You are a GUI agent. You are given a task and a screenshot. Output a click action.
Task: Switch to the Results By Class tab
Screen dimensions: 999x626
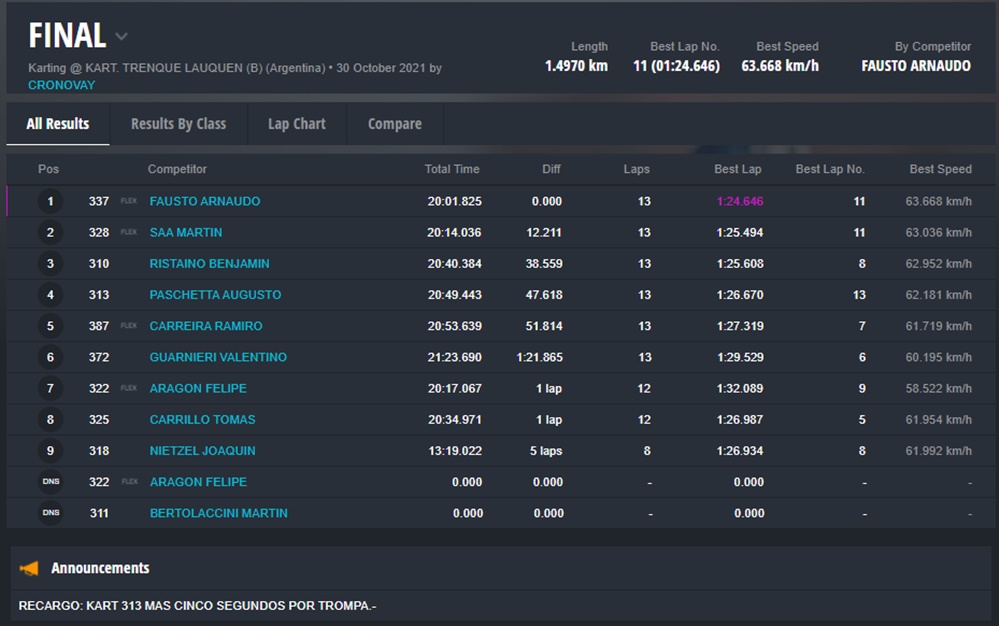[178, 124]
